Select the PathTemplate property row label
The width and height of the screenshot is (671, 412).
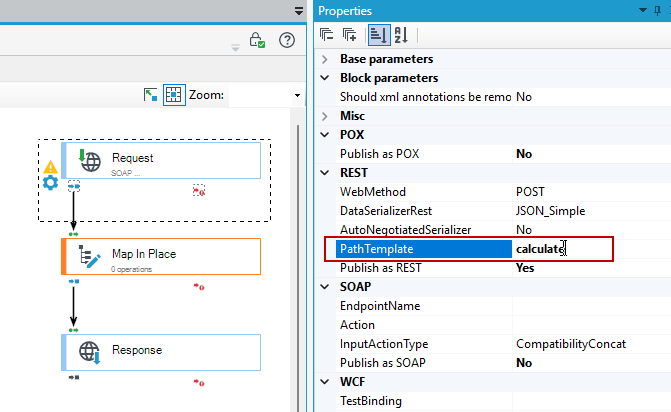click(424, 249)
